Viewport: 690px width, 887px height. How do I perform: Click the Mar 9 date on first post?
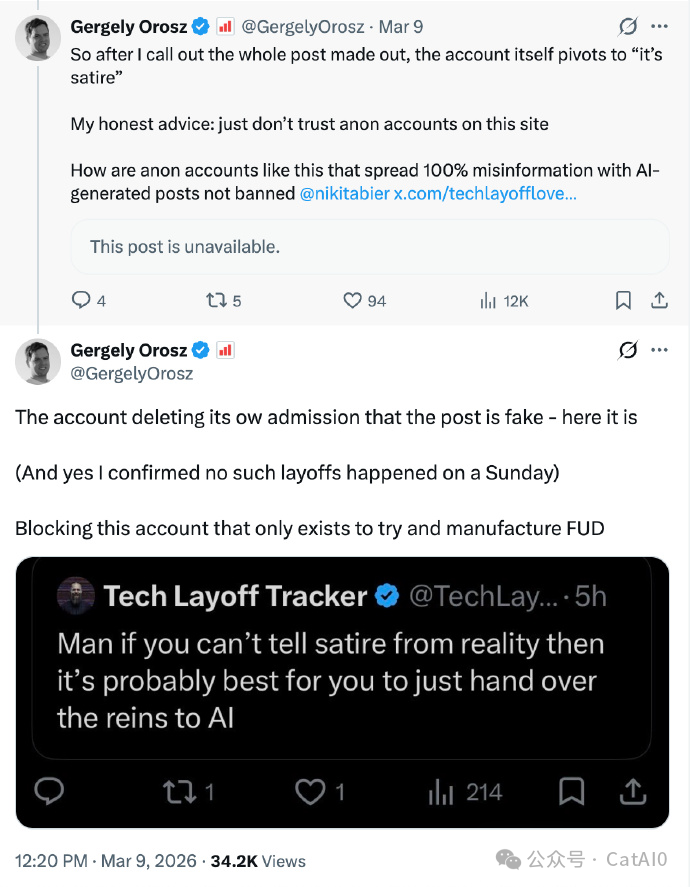[400, 28]
